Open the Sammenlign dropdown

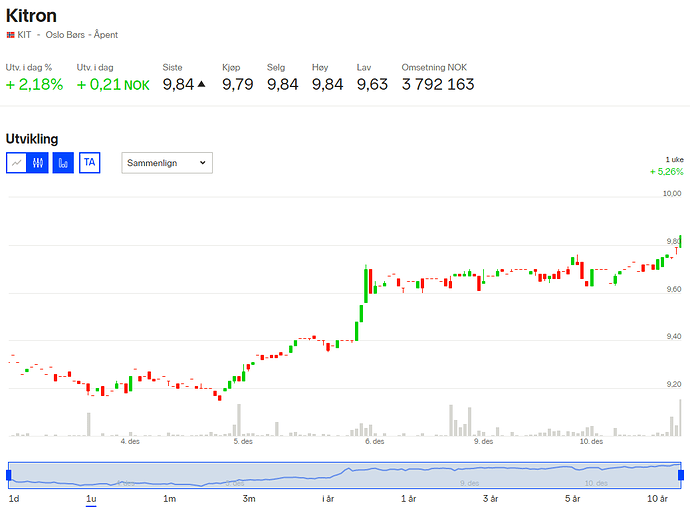[x=167, y=163]
